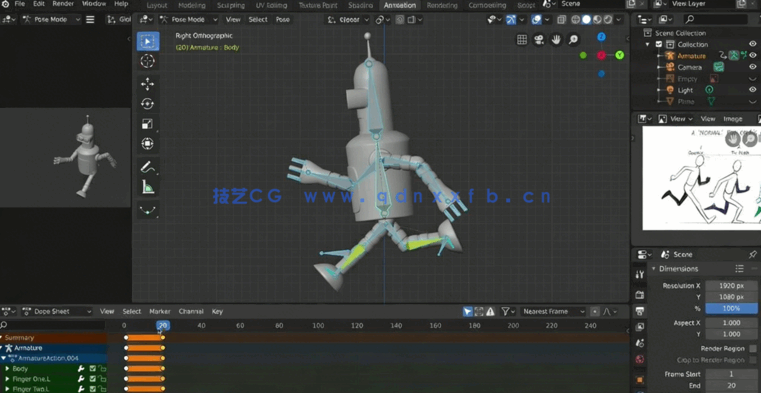Open the File menu
This screenshot has width=761, height=393.
click(x=20, y=4)
